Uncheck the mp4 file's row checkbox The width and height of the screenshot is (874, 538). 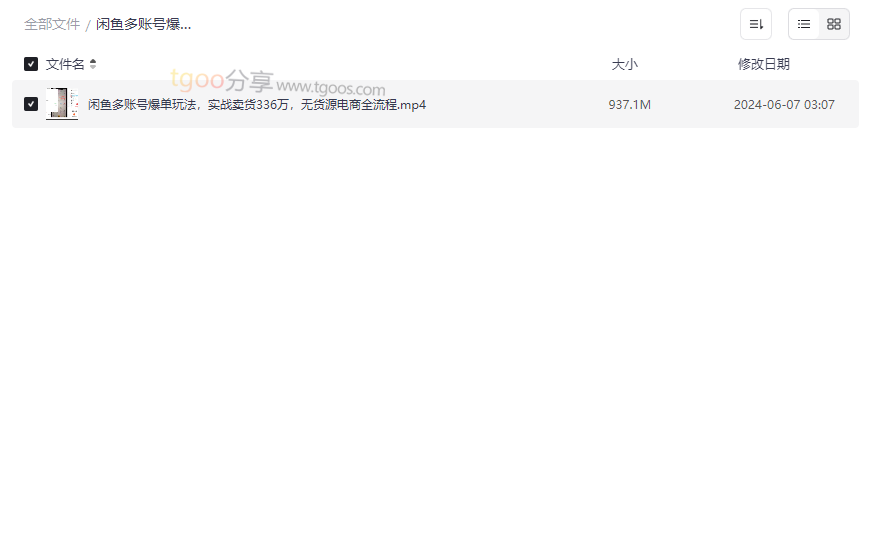(x=31, y=104)
